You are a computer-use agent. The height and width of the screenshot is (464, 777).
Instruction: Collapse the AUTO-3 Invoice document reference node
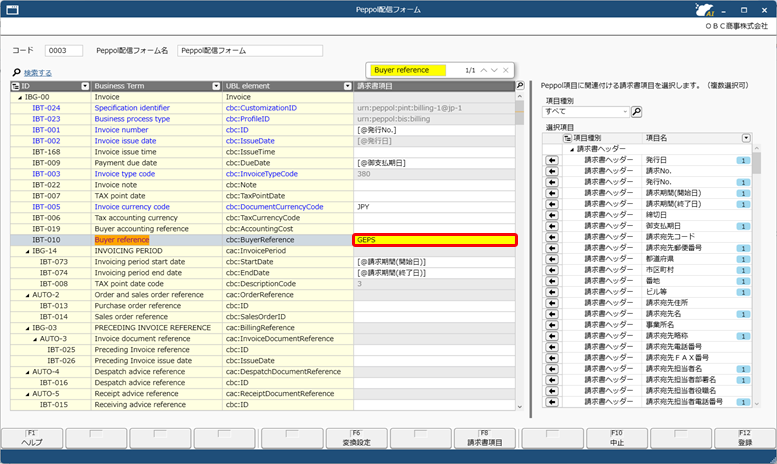(x=35, y=339)
